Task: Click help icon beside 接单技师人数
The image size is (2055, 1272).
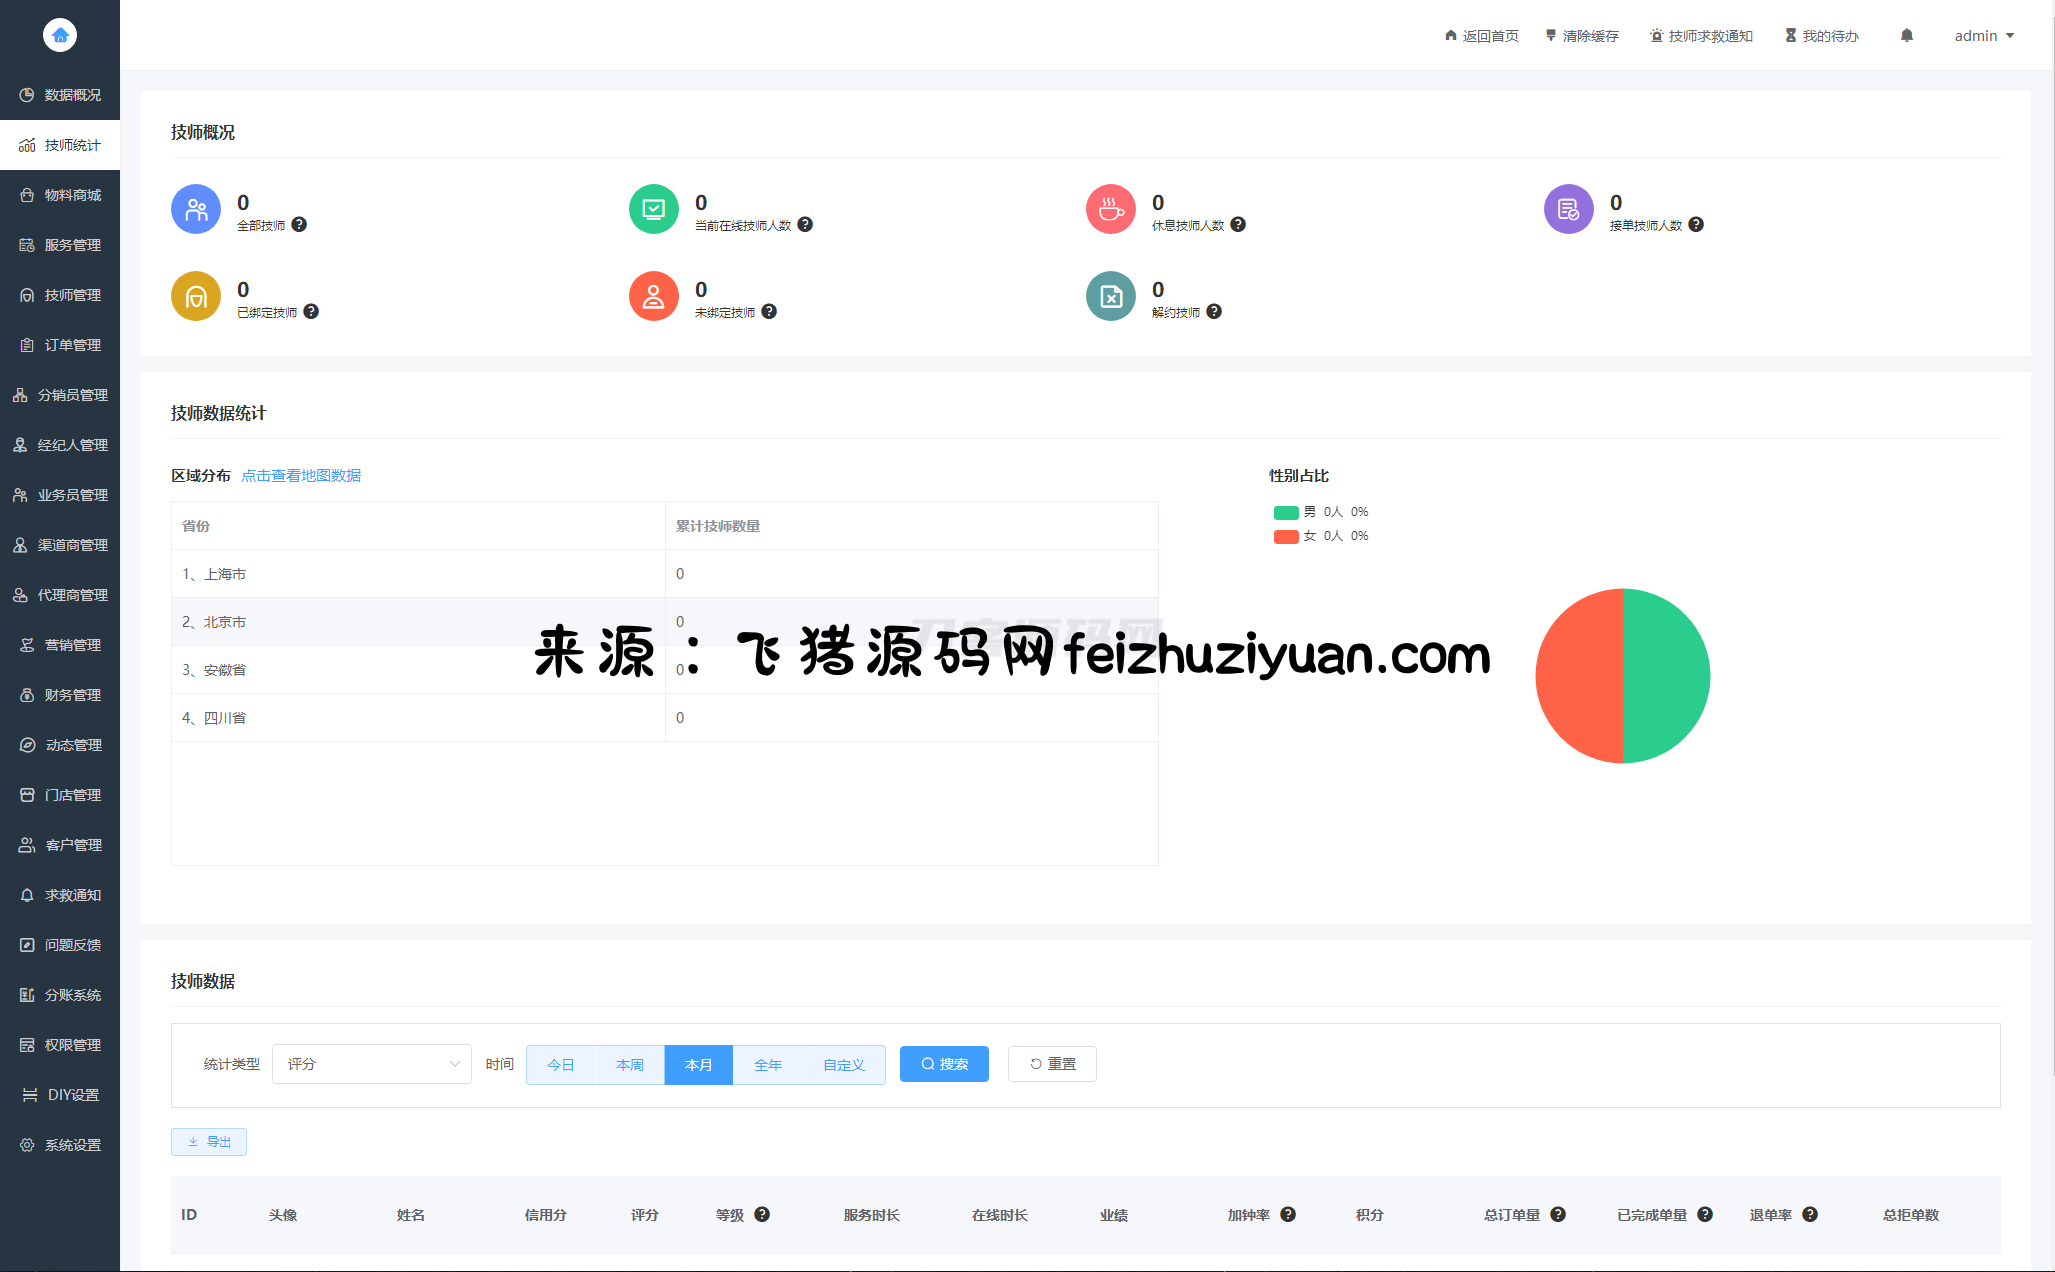Action: tap(1696, 225)
